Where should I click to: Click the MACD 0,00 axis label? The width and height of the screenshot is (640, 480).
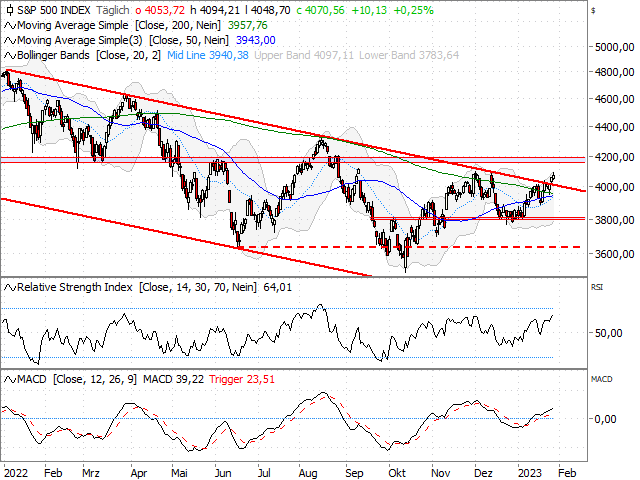click(605, 419)
